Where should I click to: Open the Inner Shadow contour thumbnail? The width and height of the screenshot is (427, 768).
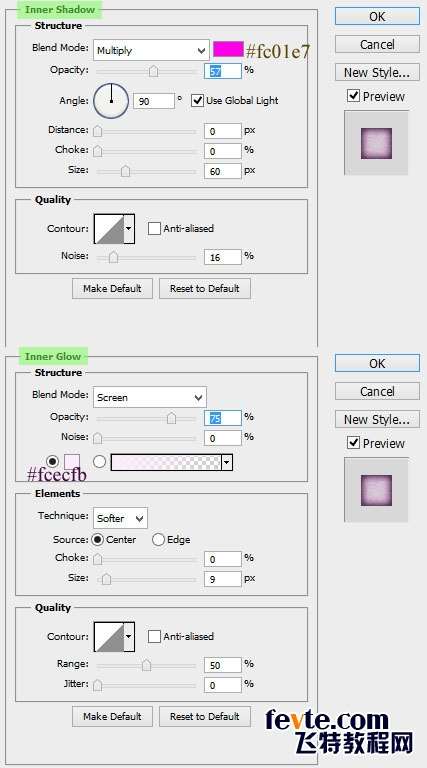pyautogui.click(x=109, y=229)
